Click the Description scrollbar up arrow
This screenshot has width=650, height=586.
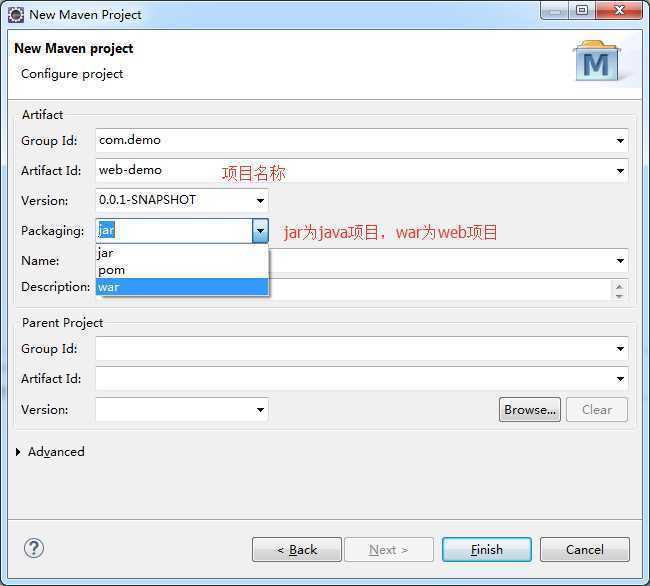click(x=619, y=286)
